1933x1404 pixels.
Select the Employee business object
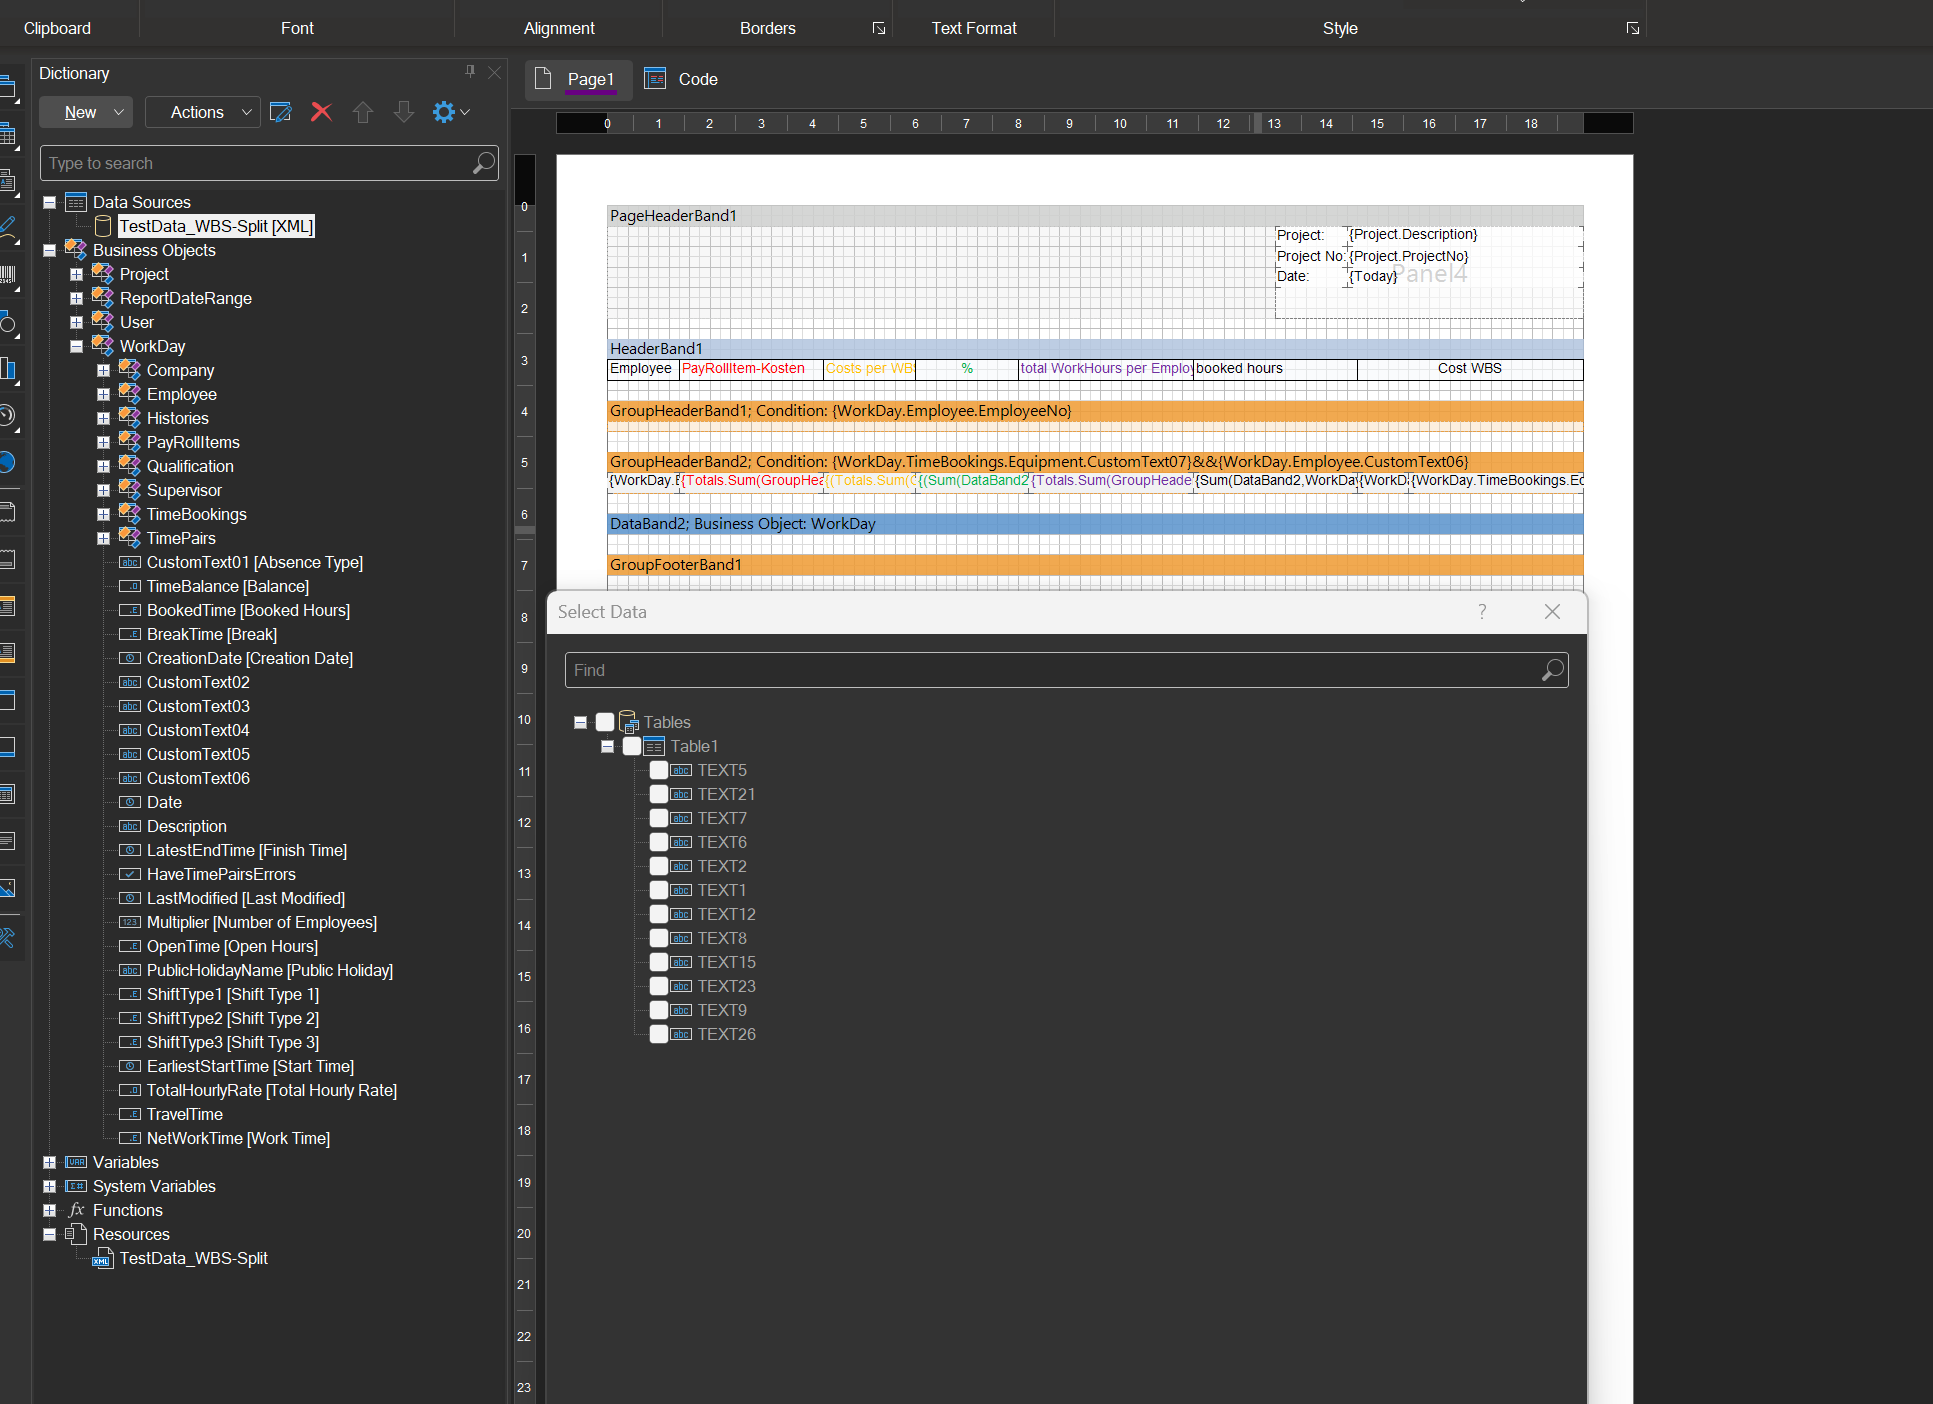click(x=181, y=394)
